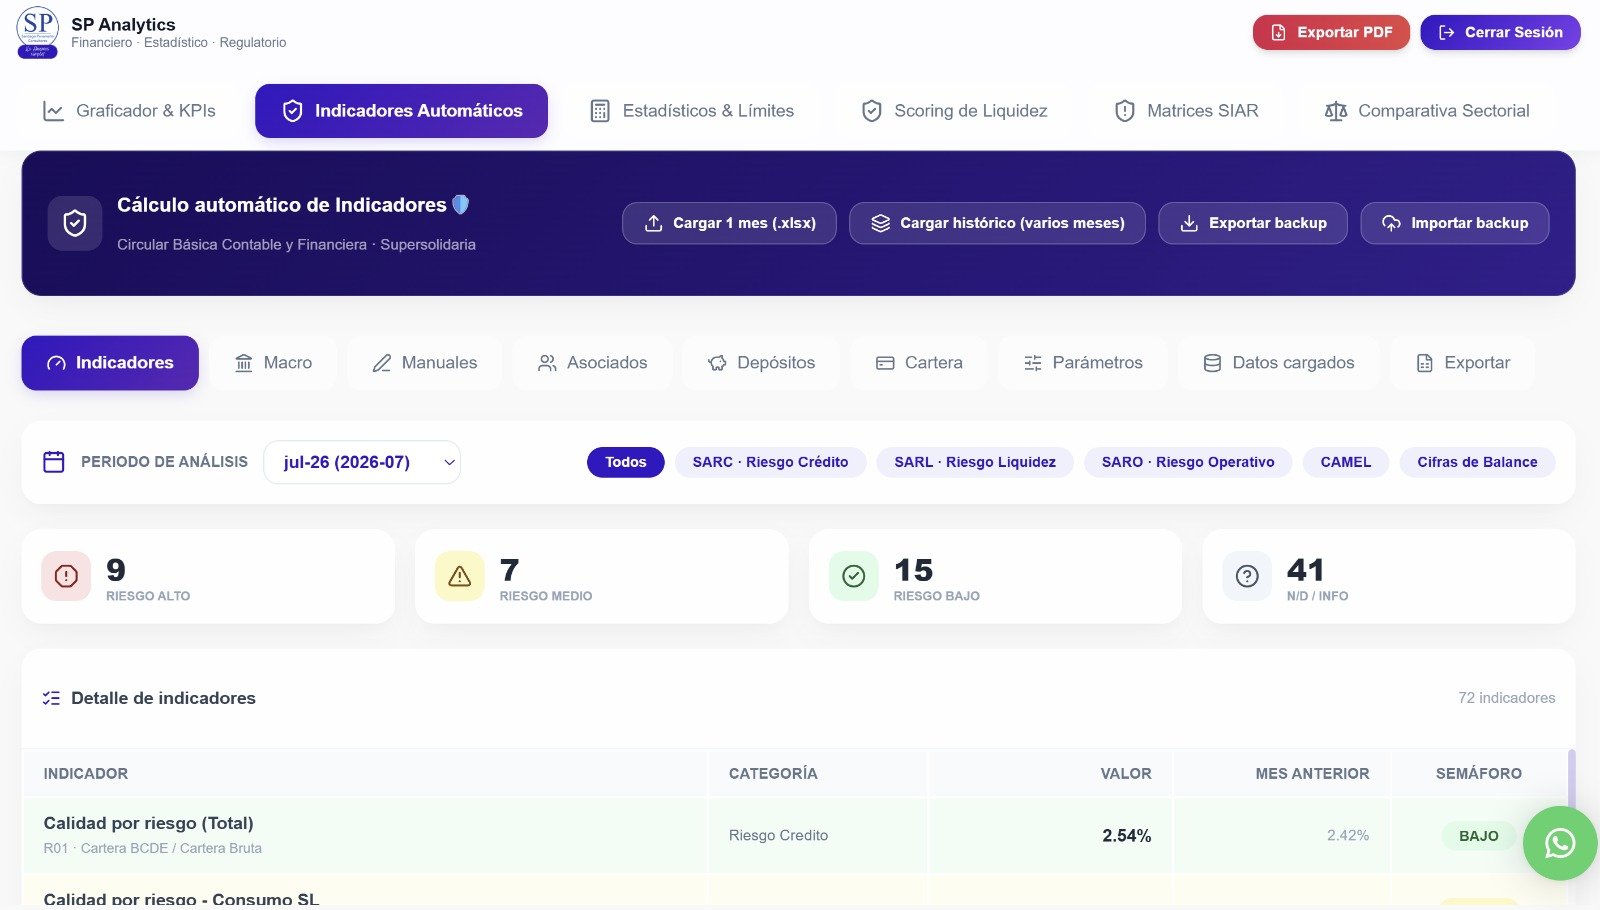
Task: Open the Depósitos sub-tab
Action: (x=761, y=363)
